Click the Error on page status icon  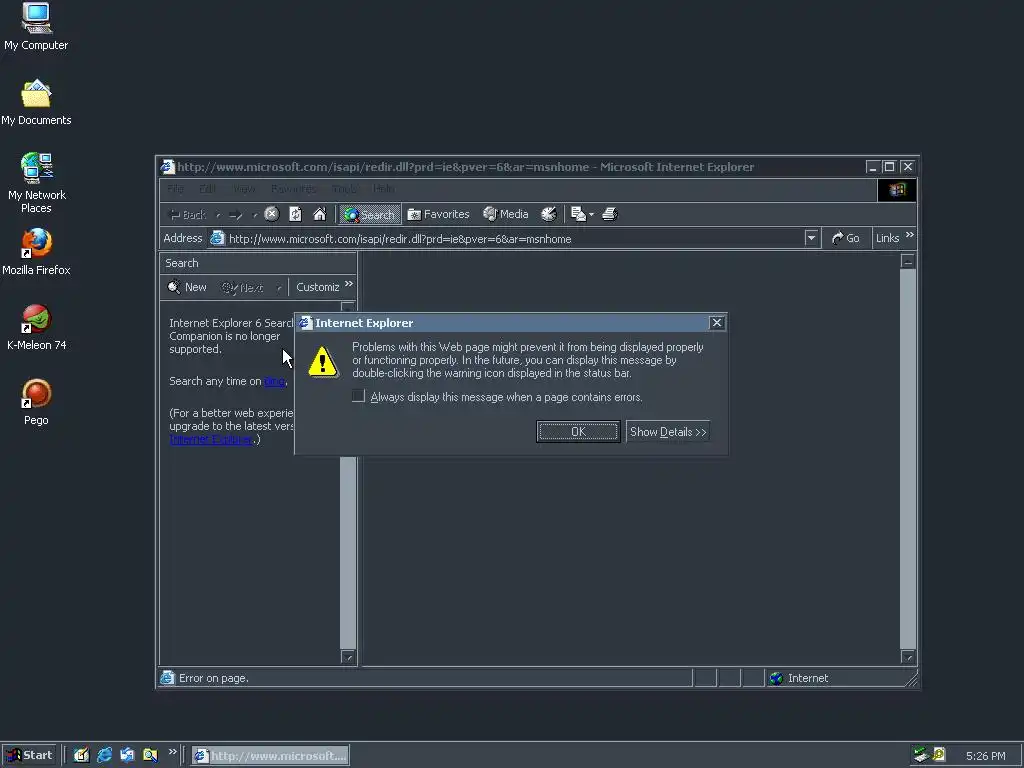tap(168, 678)
